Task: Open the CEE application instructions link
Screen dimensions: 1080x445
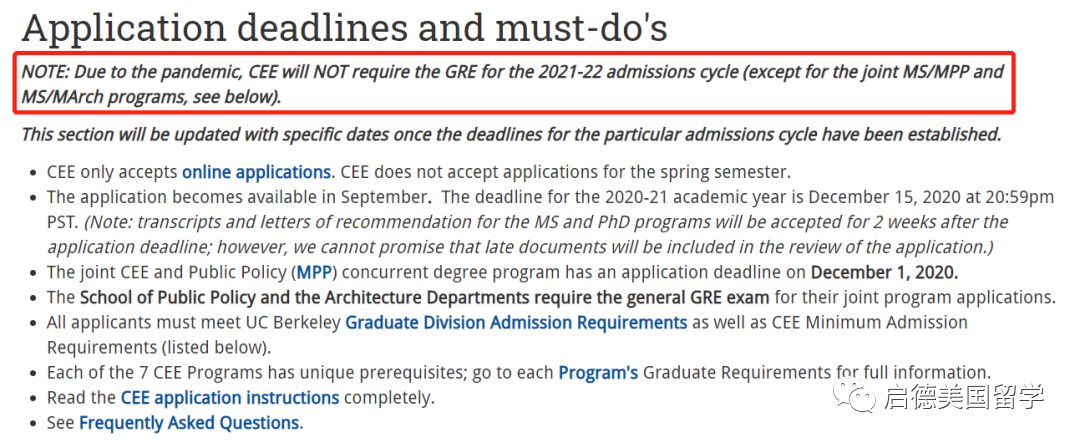Action: pos(230,397)
